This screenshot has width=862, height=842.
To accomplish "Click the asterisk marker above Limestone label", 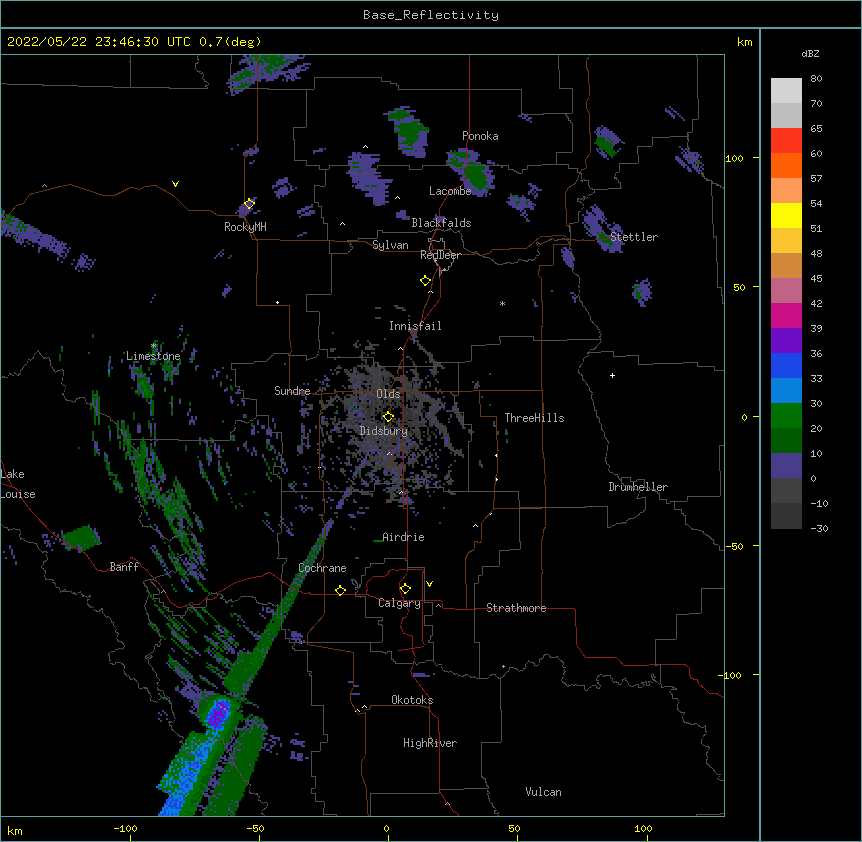I will [x=153, y=346].
